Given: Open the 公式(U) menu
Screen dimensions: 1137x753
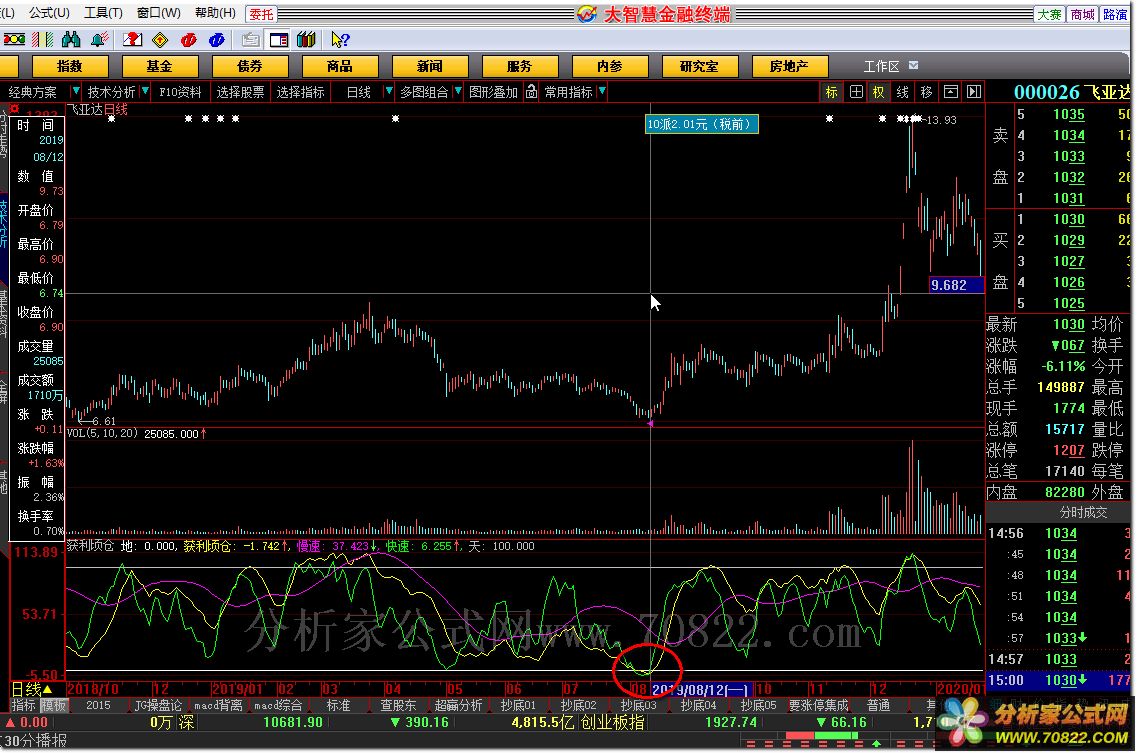Looking at the screenshot, I should click(49, 13).
